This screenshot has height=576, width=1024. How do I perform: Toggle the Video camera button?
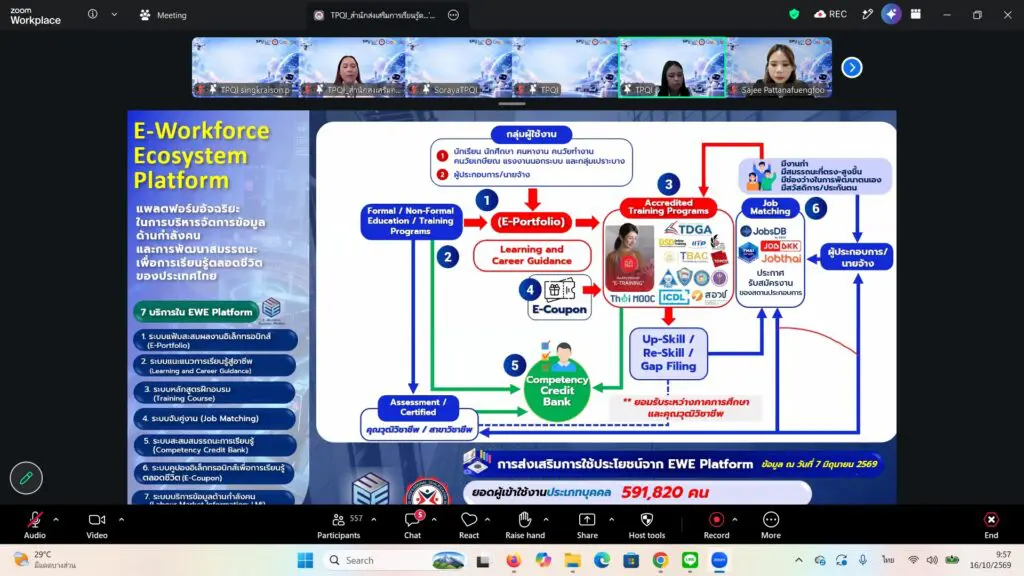(97, 525)
